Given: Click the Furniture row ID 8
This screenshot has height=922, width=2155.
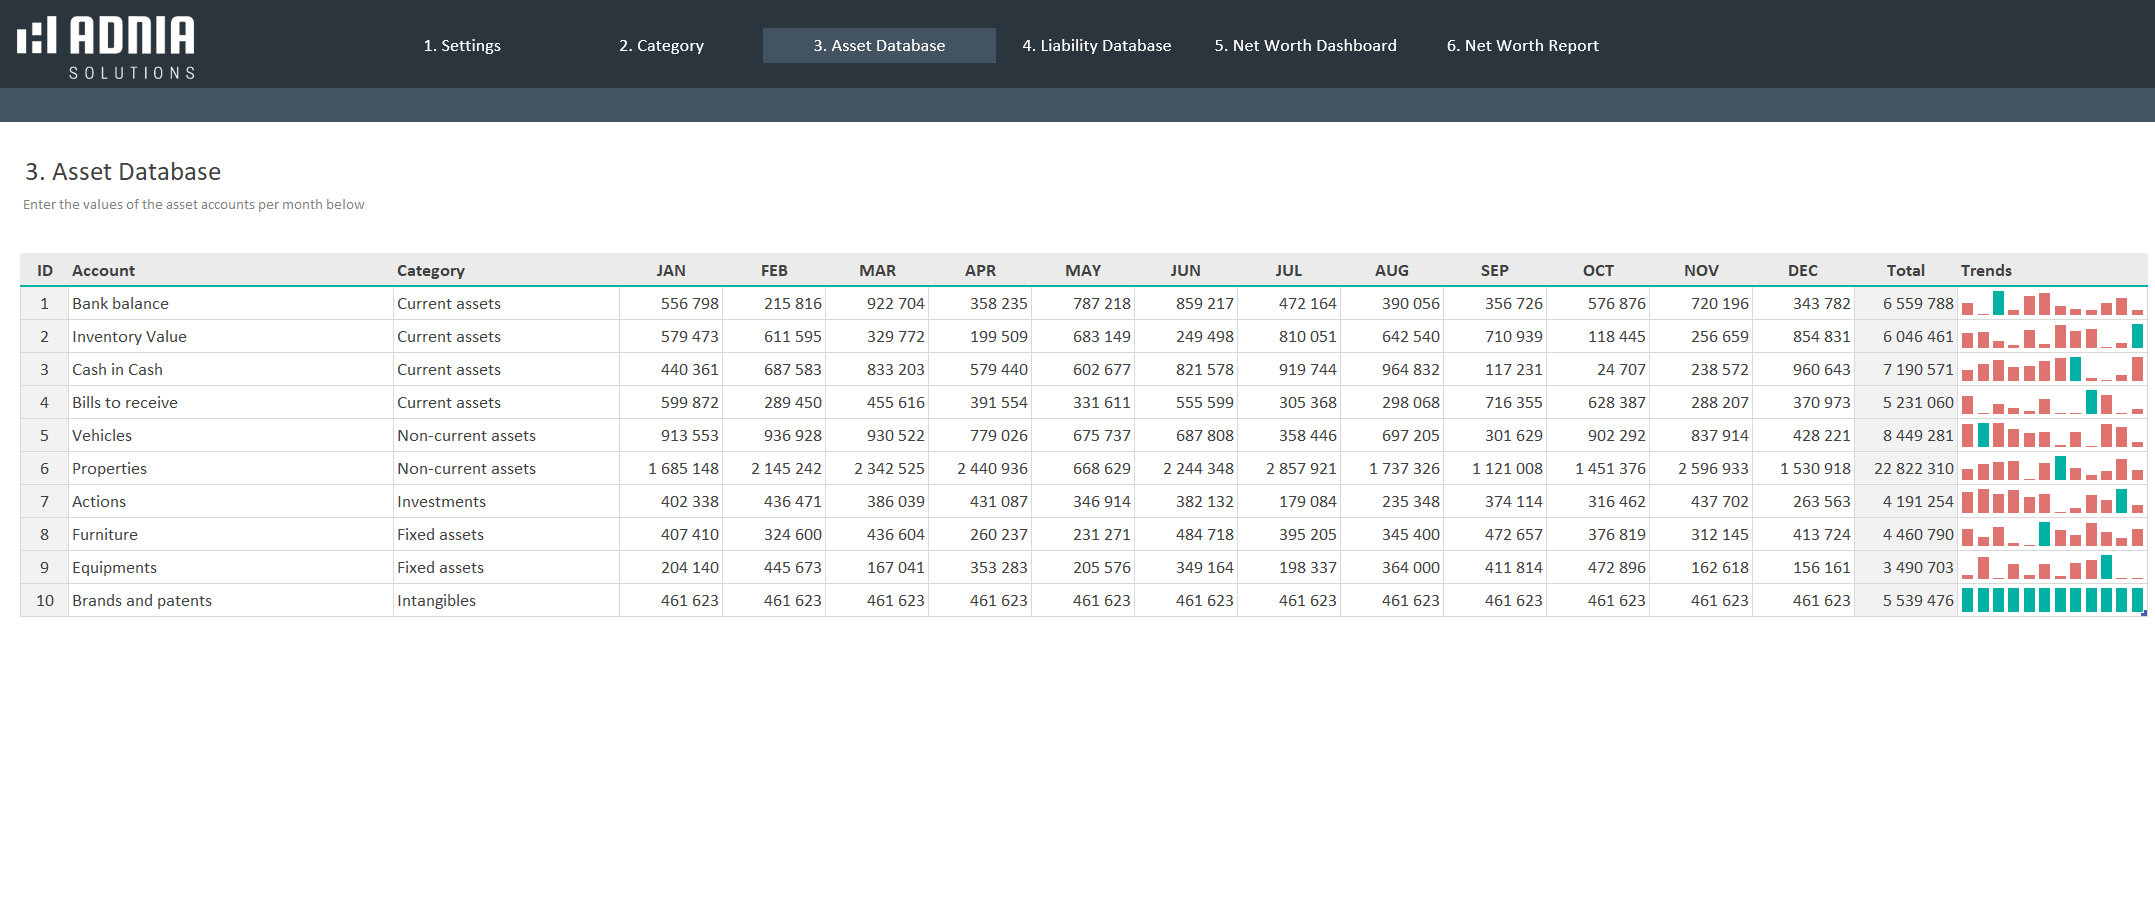Looking at the screenshot, I should tap(44, 535).
